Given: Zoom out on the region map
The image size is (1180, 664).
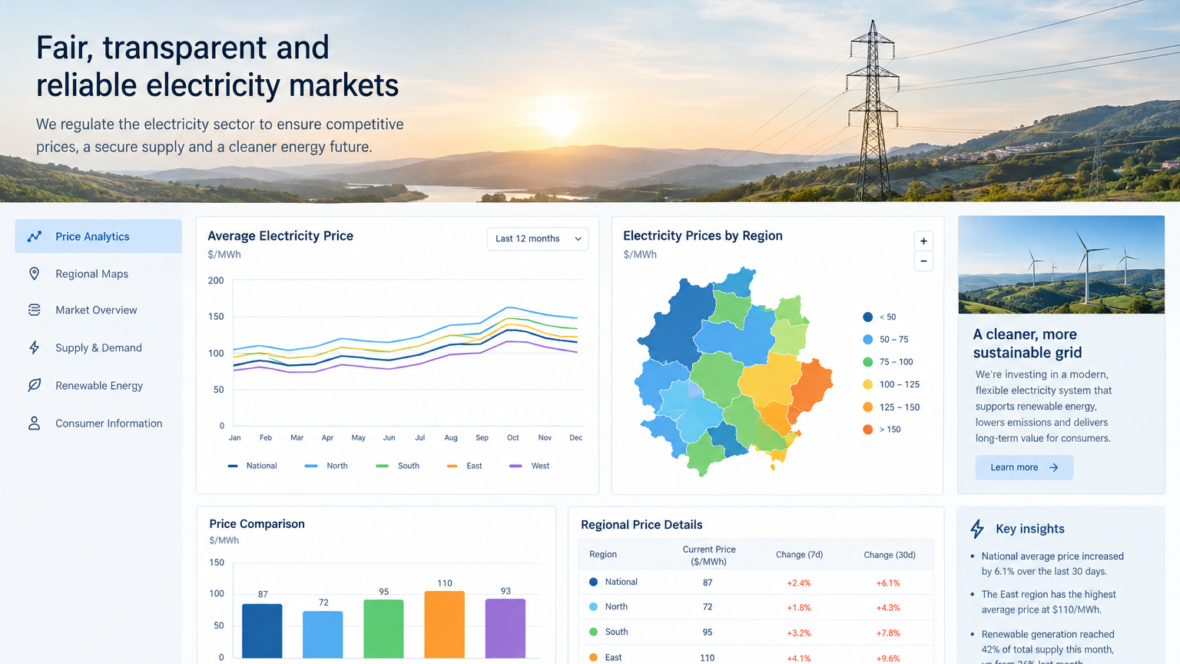Looking at the screenshot, I should 923,261.
